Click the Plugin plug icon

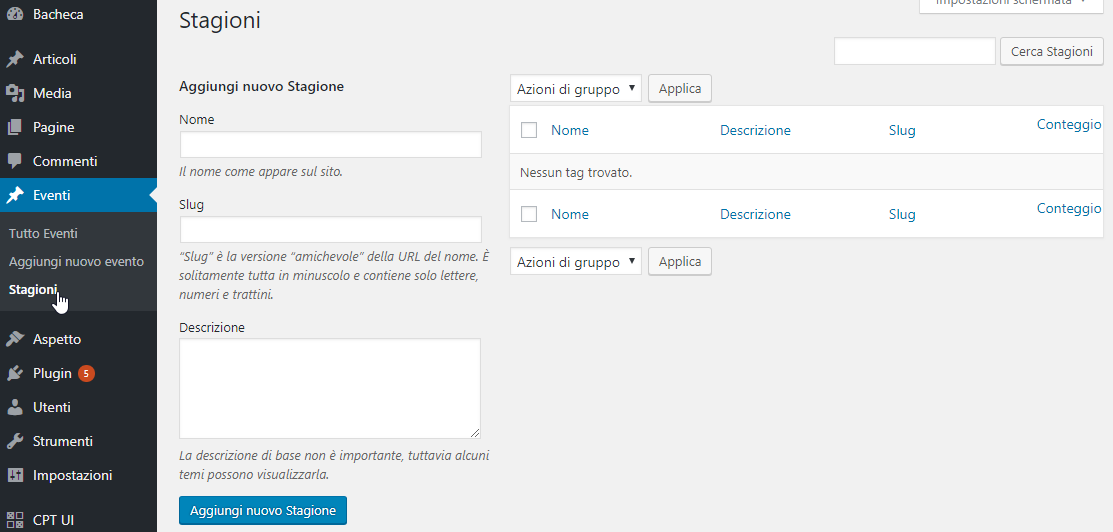point(15,373)
